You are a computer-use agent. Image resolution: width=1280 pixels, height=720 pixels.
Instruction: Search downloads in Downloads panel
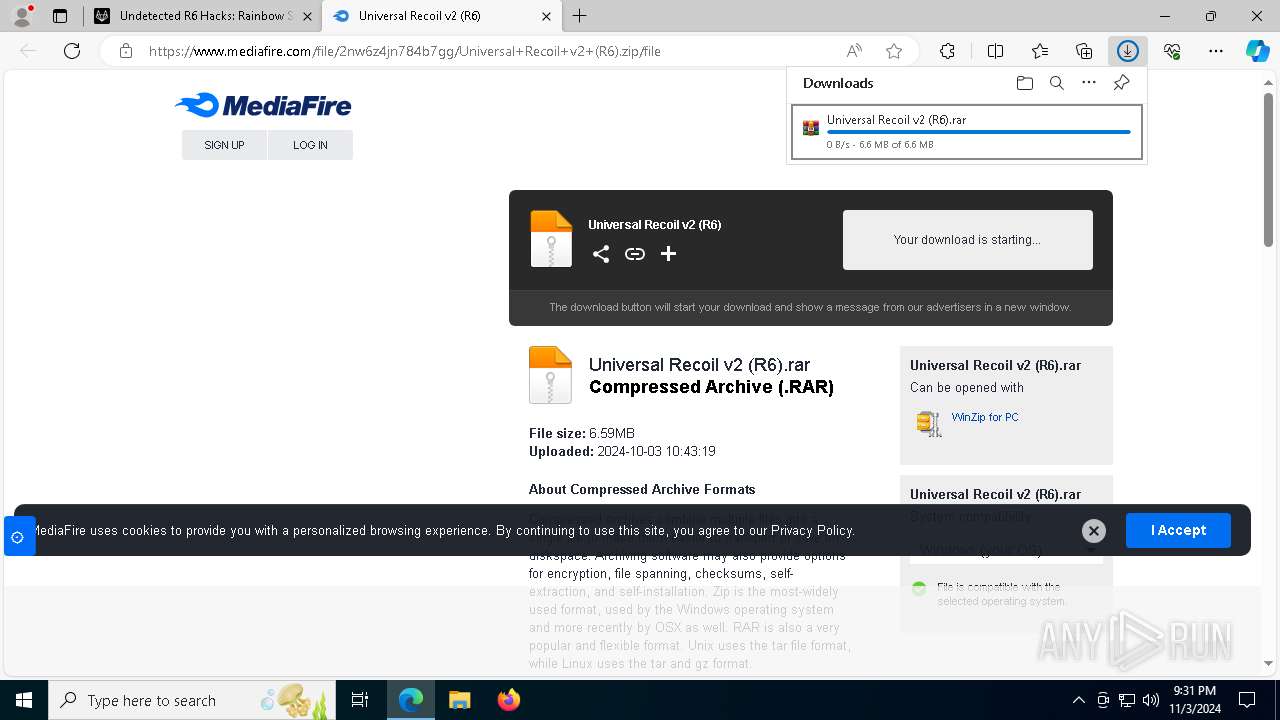1056,83
